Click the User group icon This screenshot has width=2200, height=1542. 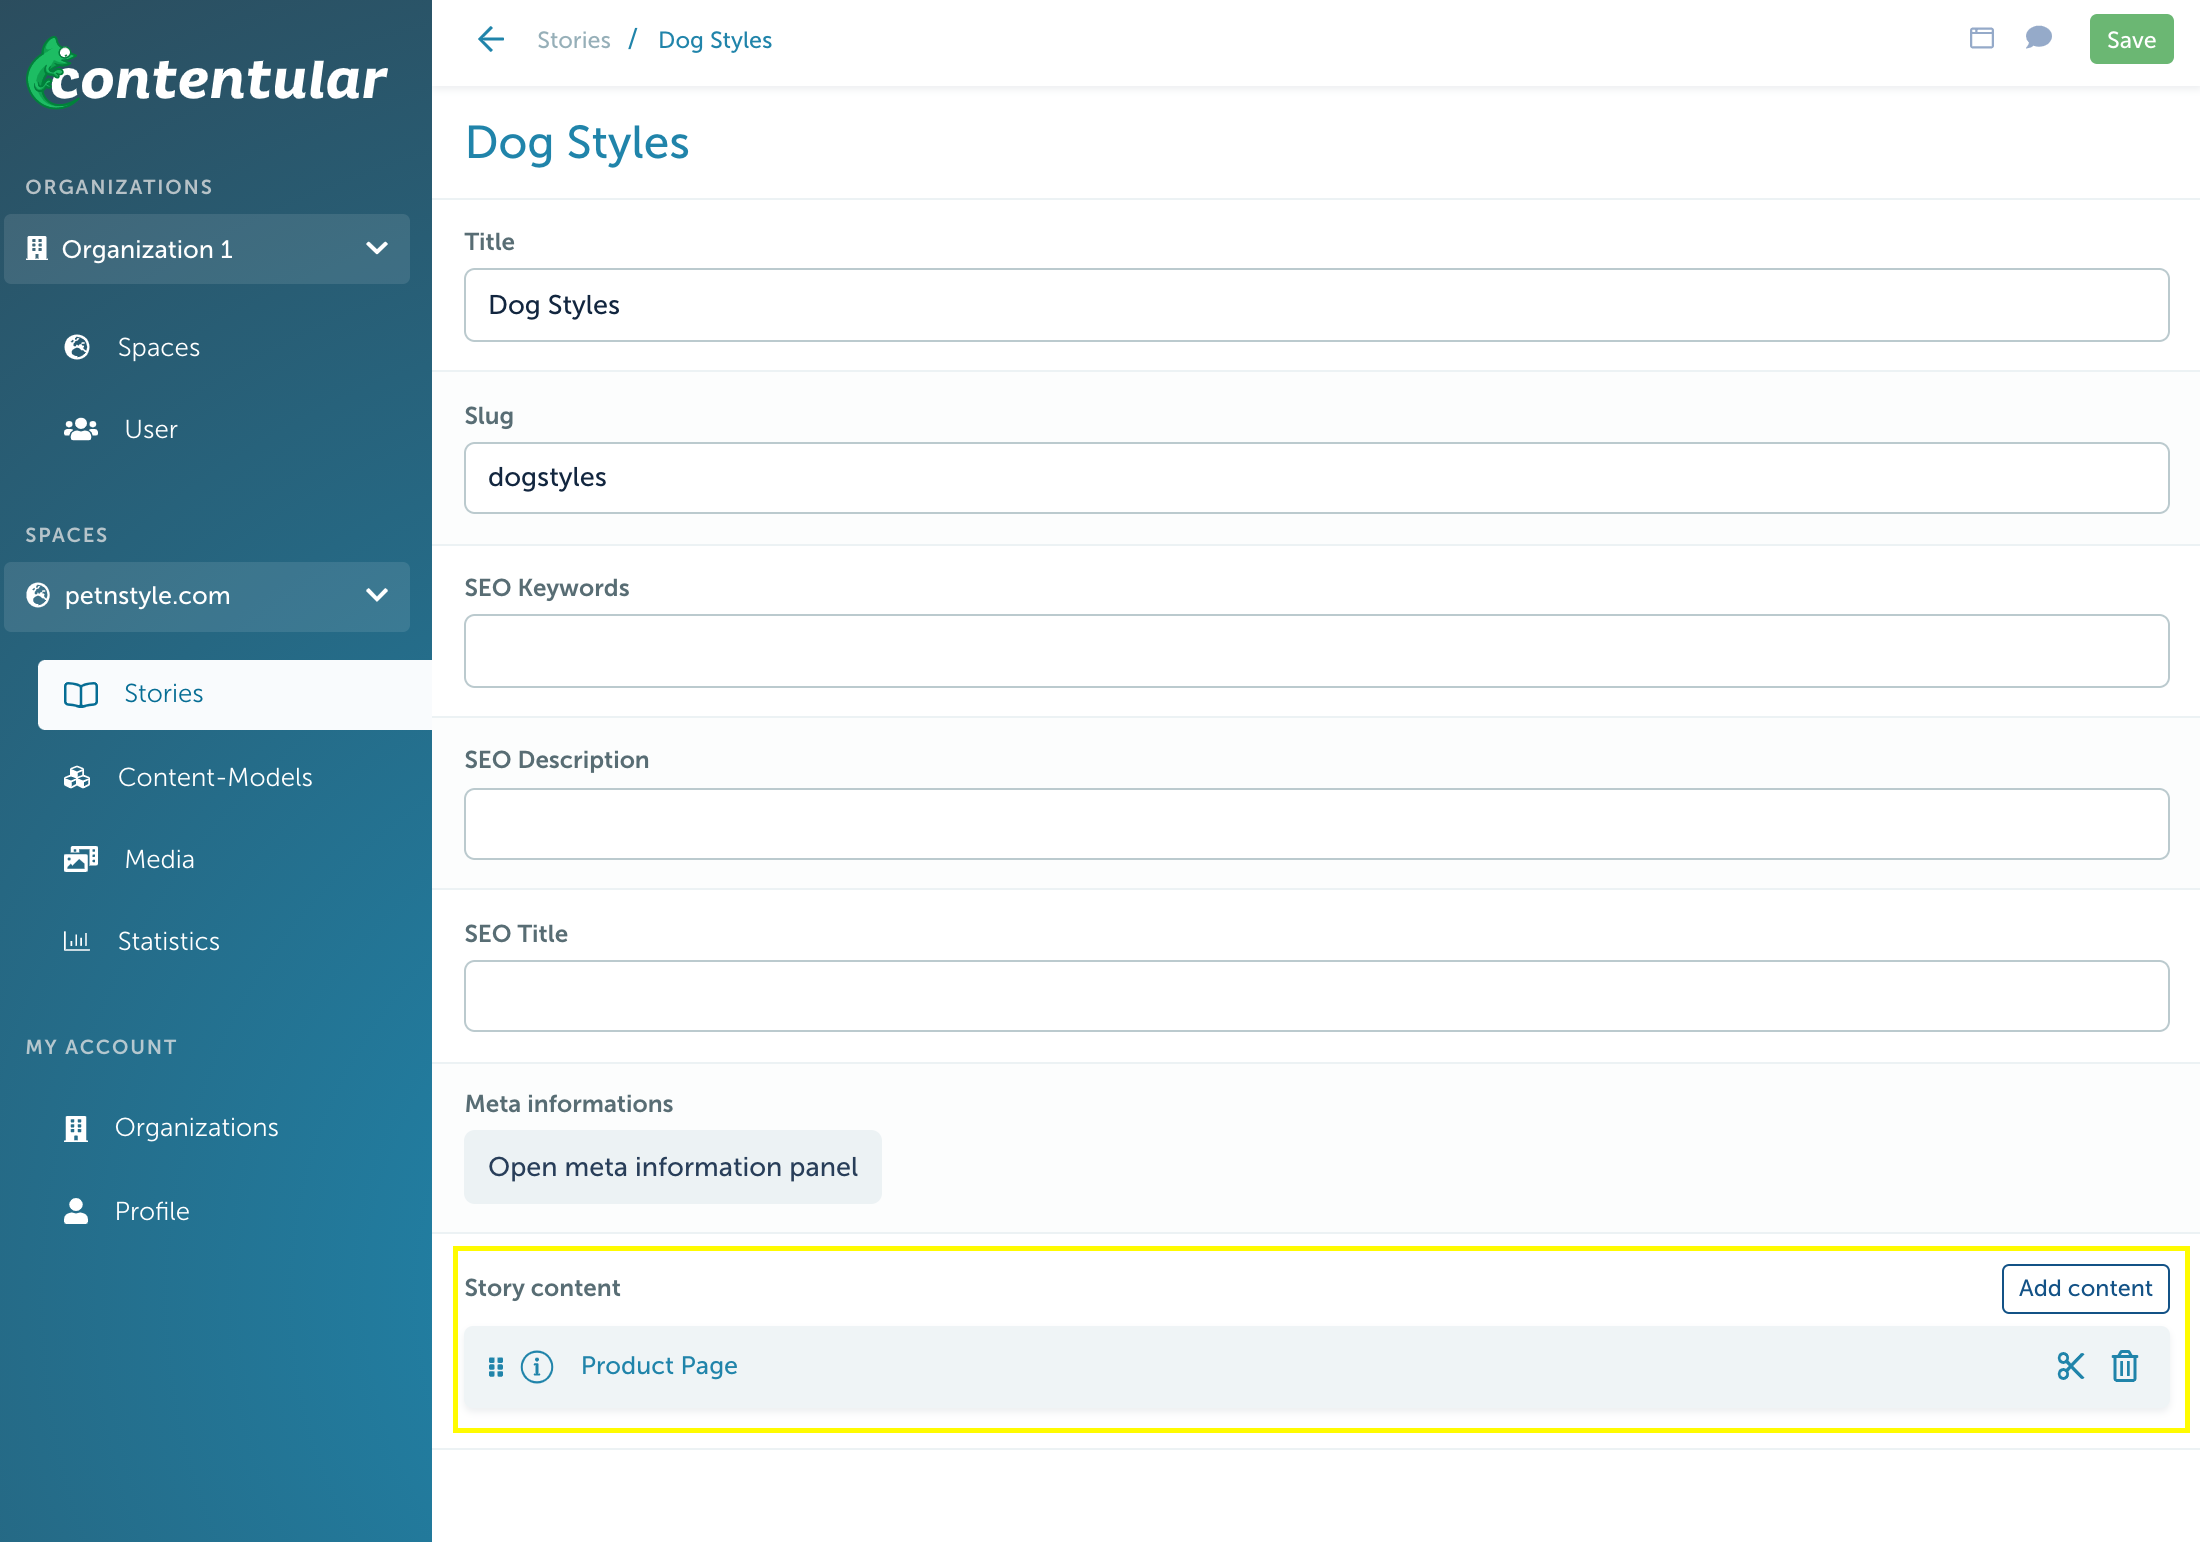(81, 429)
